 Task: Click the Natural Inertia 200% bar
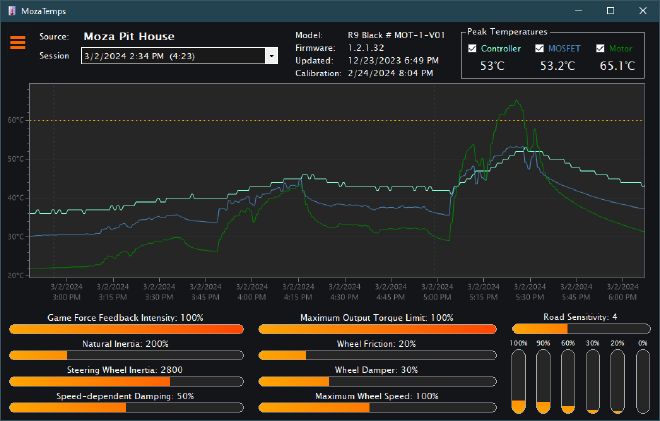point(125,355)
